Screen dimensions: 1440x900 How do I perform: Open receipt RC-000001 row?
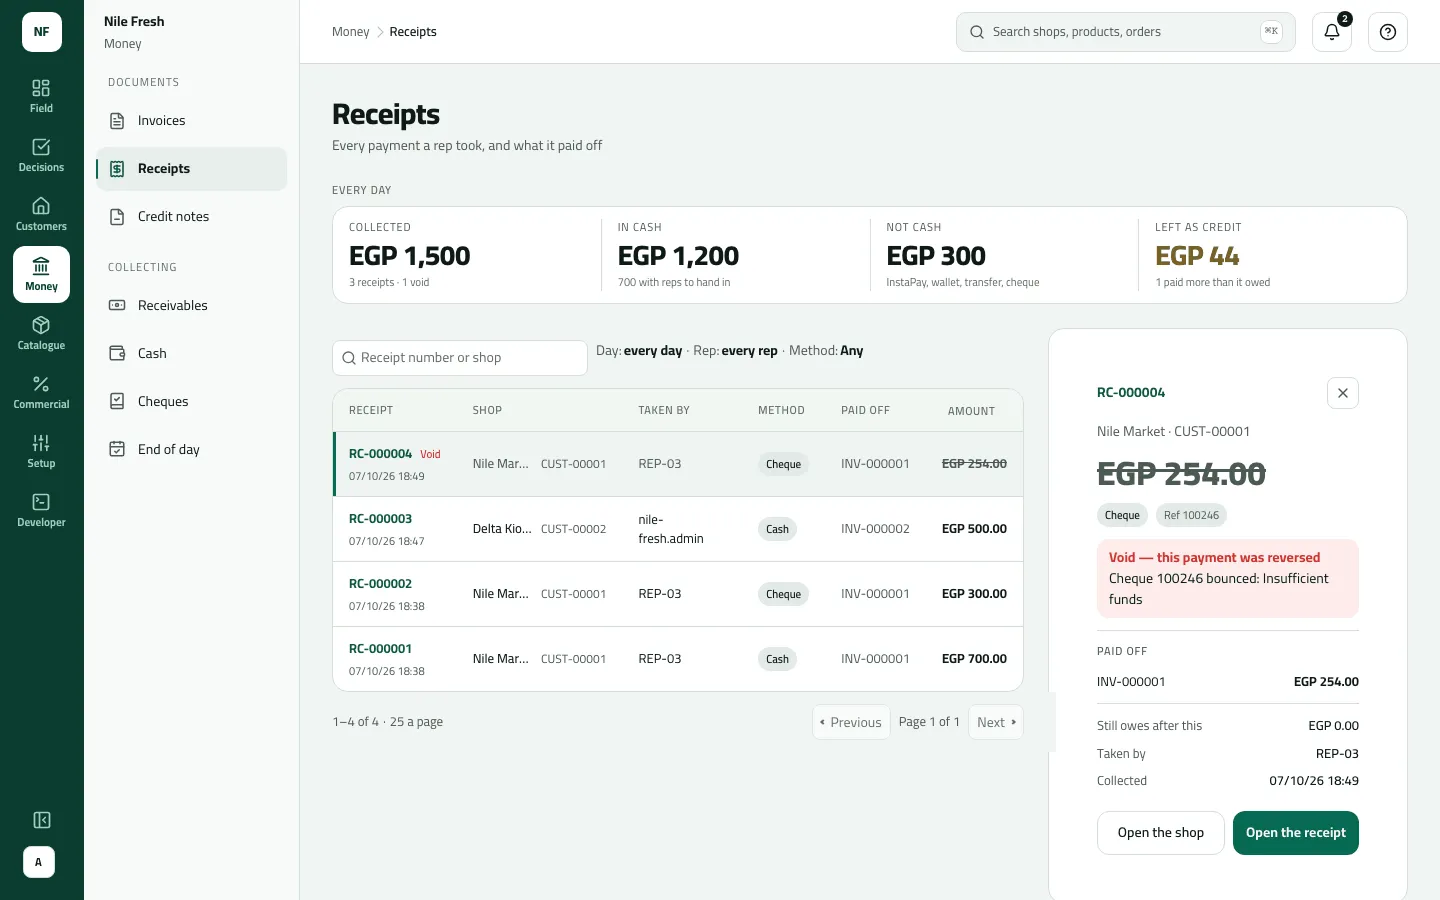[x=677, y=659]
